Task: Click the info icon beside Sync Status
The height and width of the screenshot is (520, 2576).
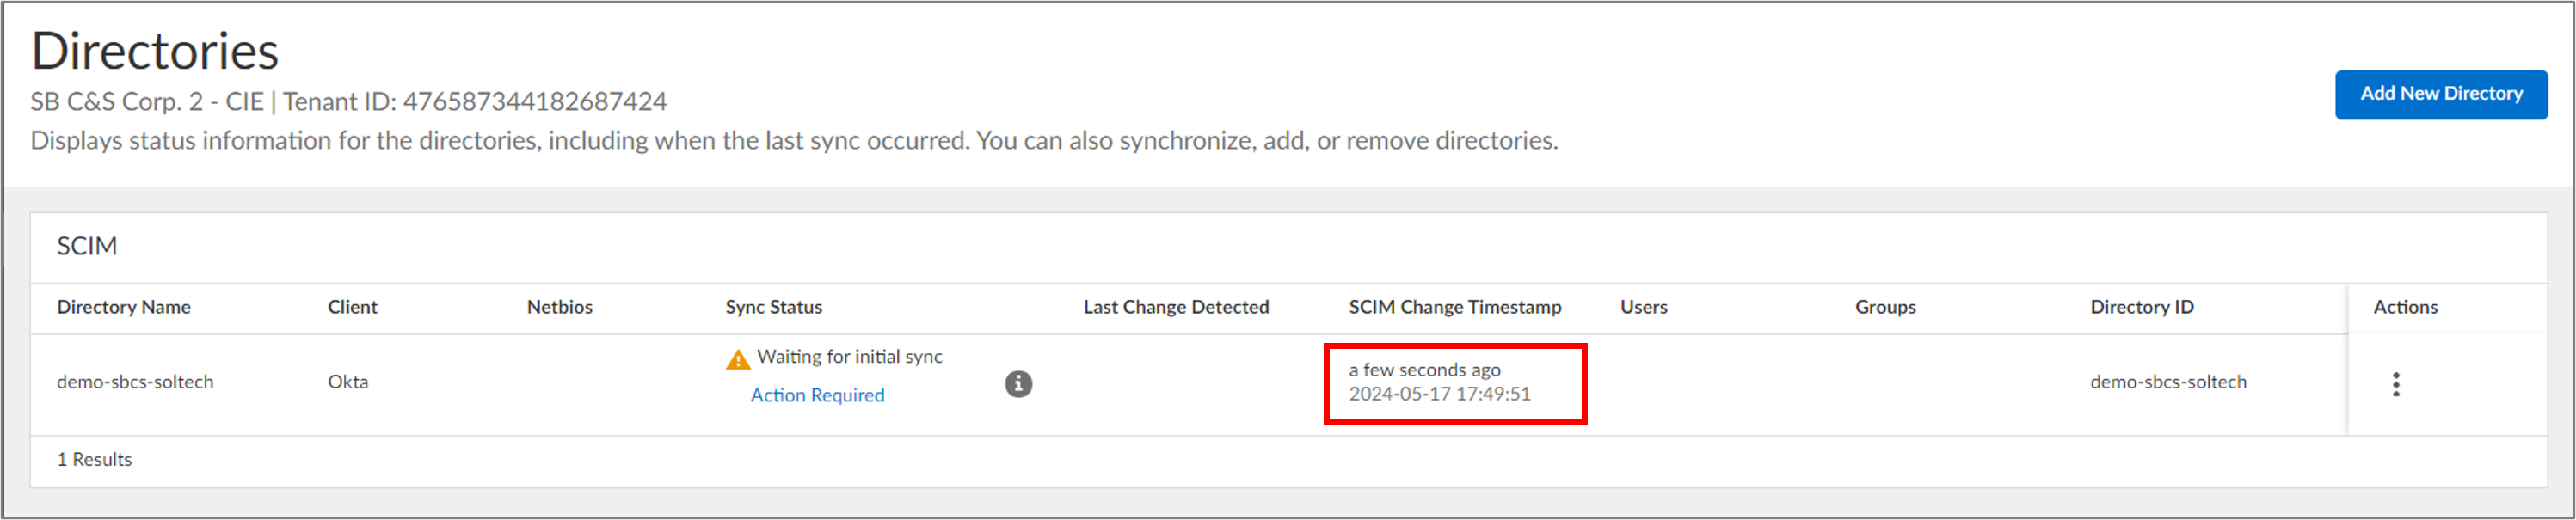Action: point(1018,384)
